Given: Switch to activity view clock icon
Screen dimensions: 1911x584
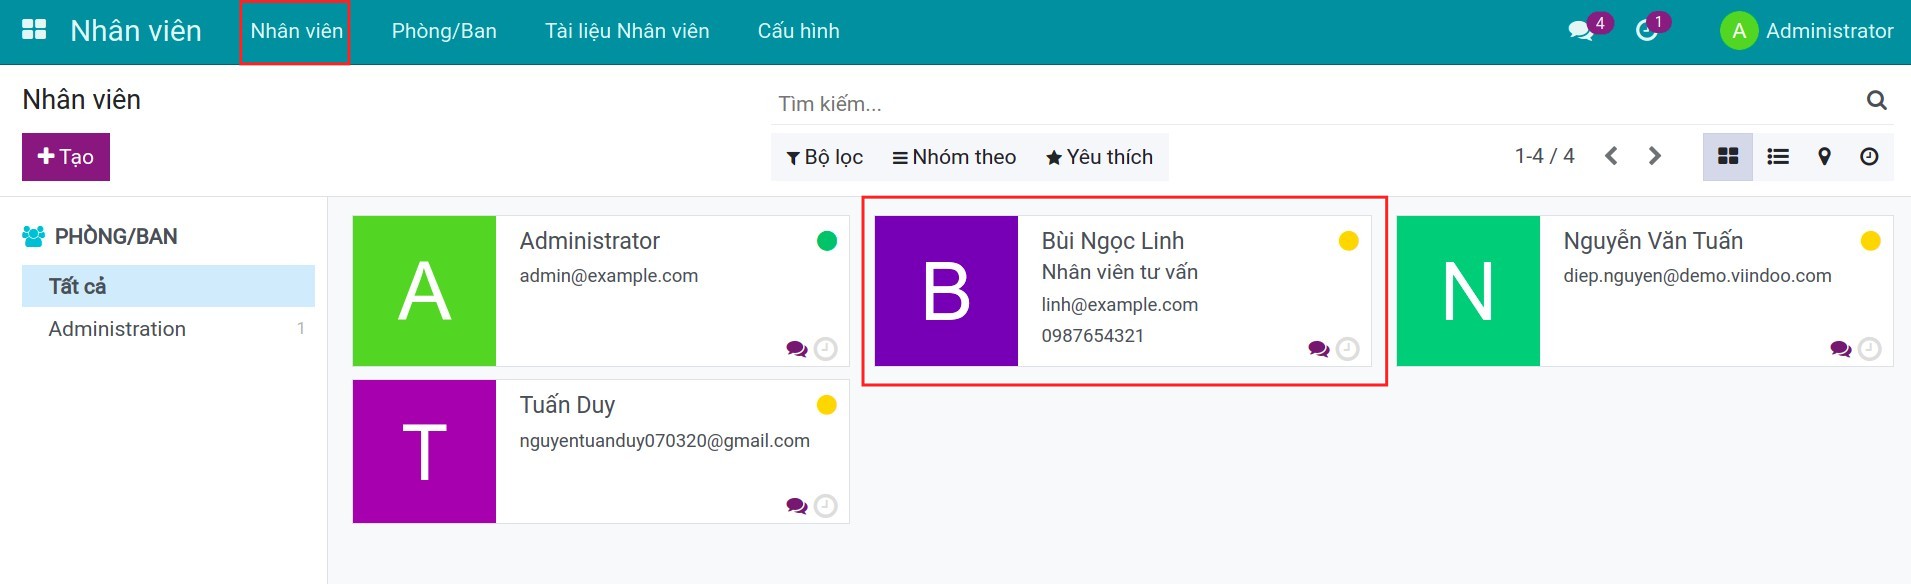Looking at the screenshot, I should tap(1869, 156).
